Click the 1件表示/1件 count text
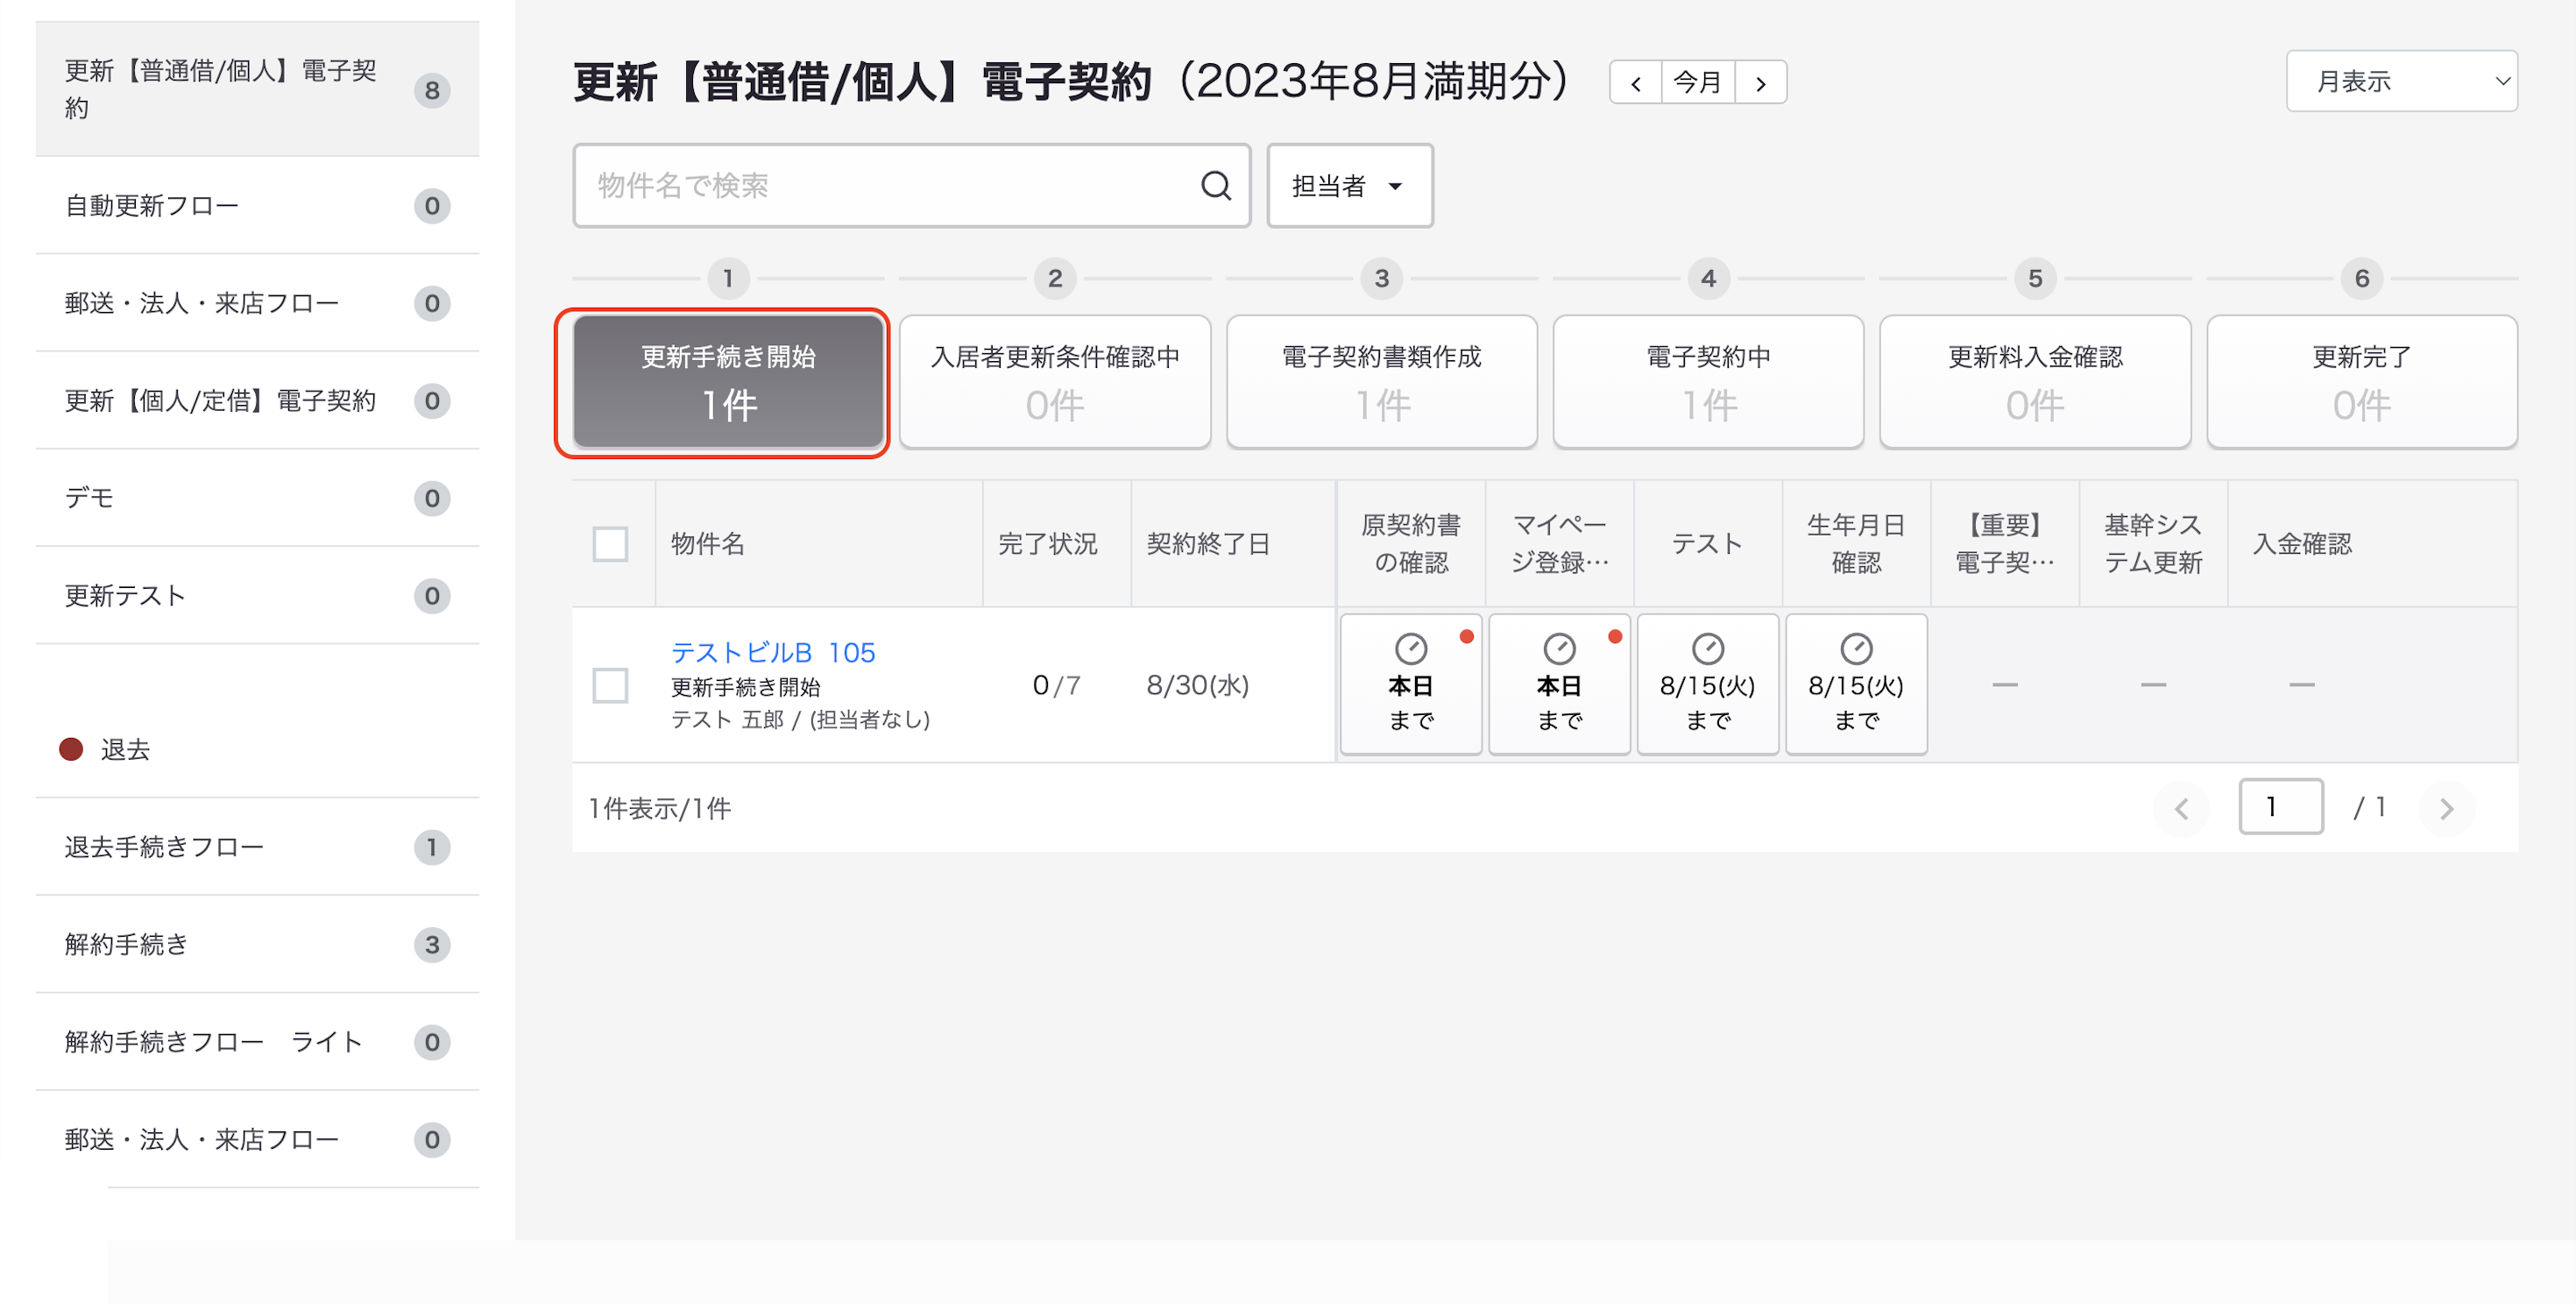2576x1304 pixels. (x=660, y=808)
